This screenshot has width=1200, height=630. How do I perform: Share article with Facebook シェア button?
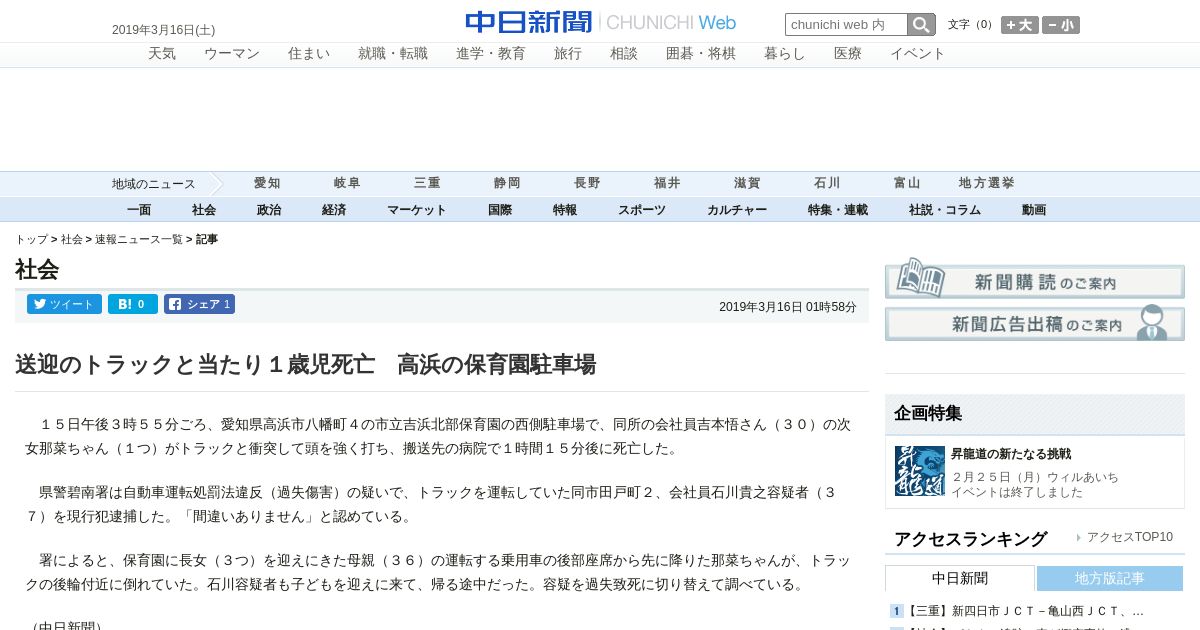pyautogui.click(x=199, y=304)
